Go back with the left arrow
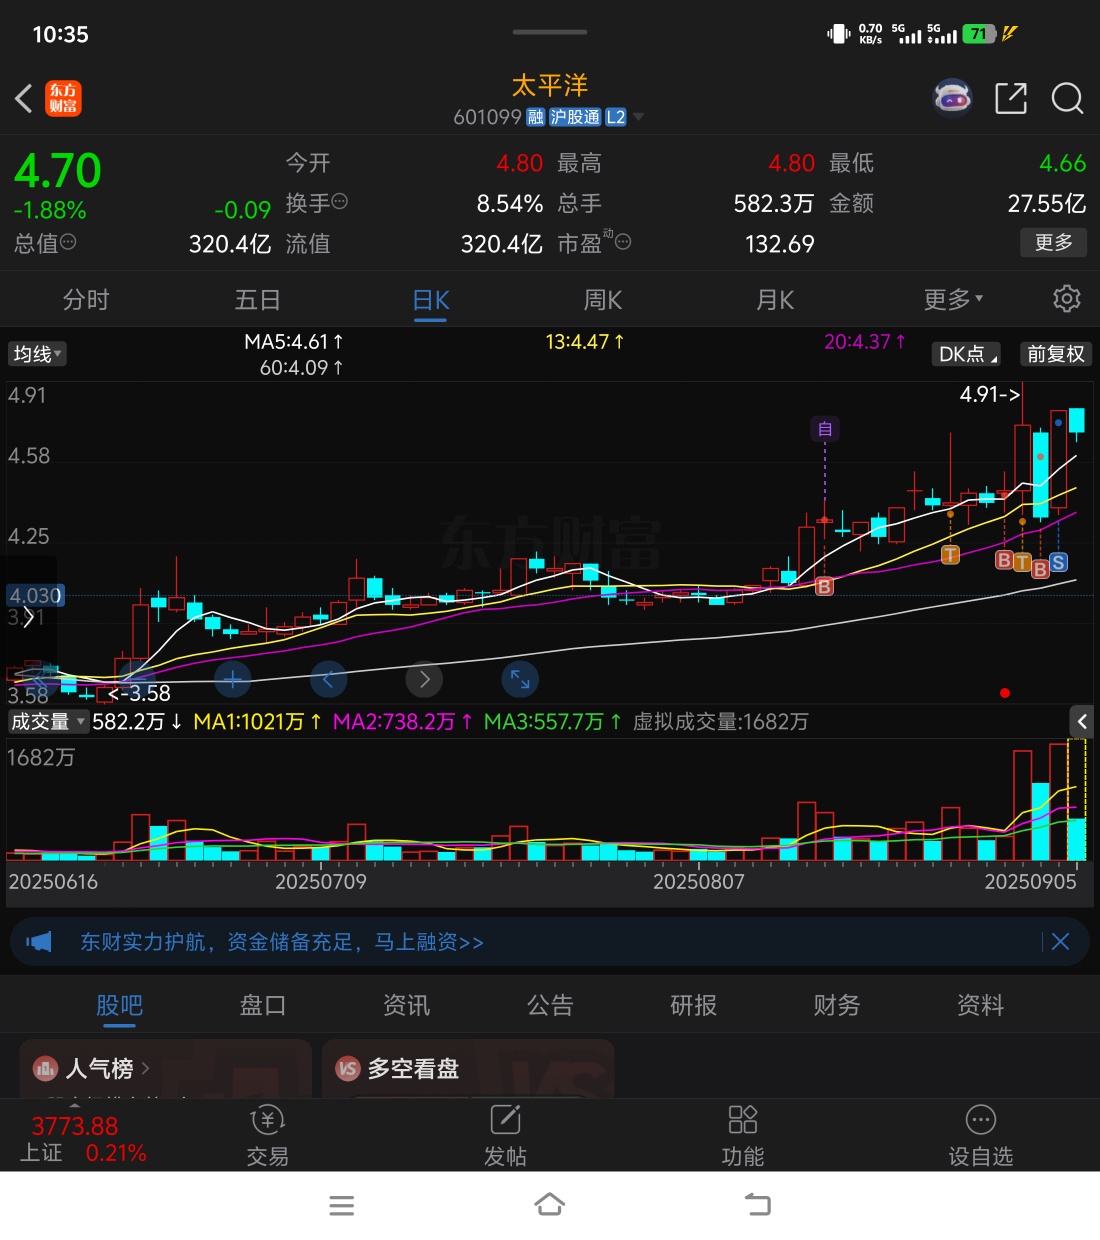 point(24,98)
